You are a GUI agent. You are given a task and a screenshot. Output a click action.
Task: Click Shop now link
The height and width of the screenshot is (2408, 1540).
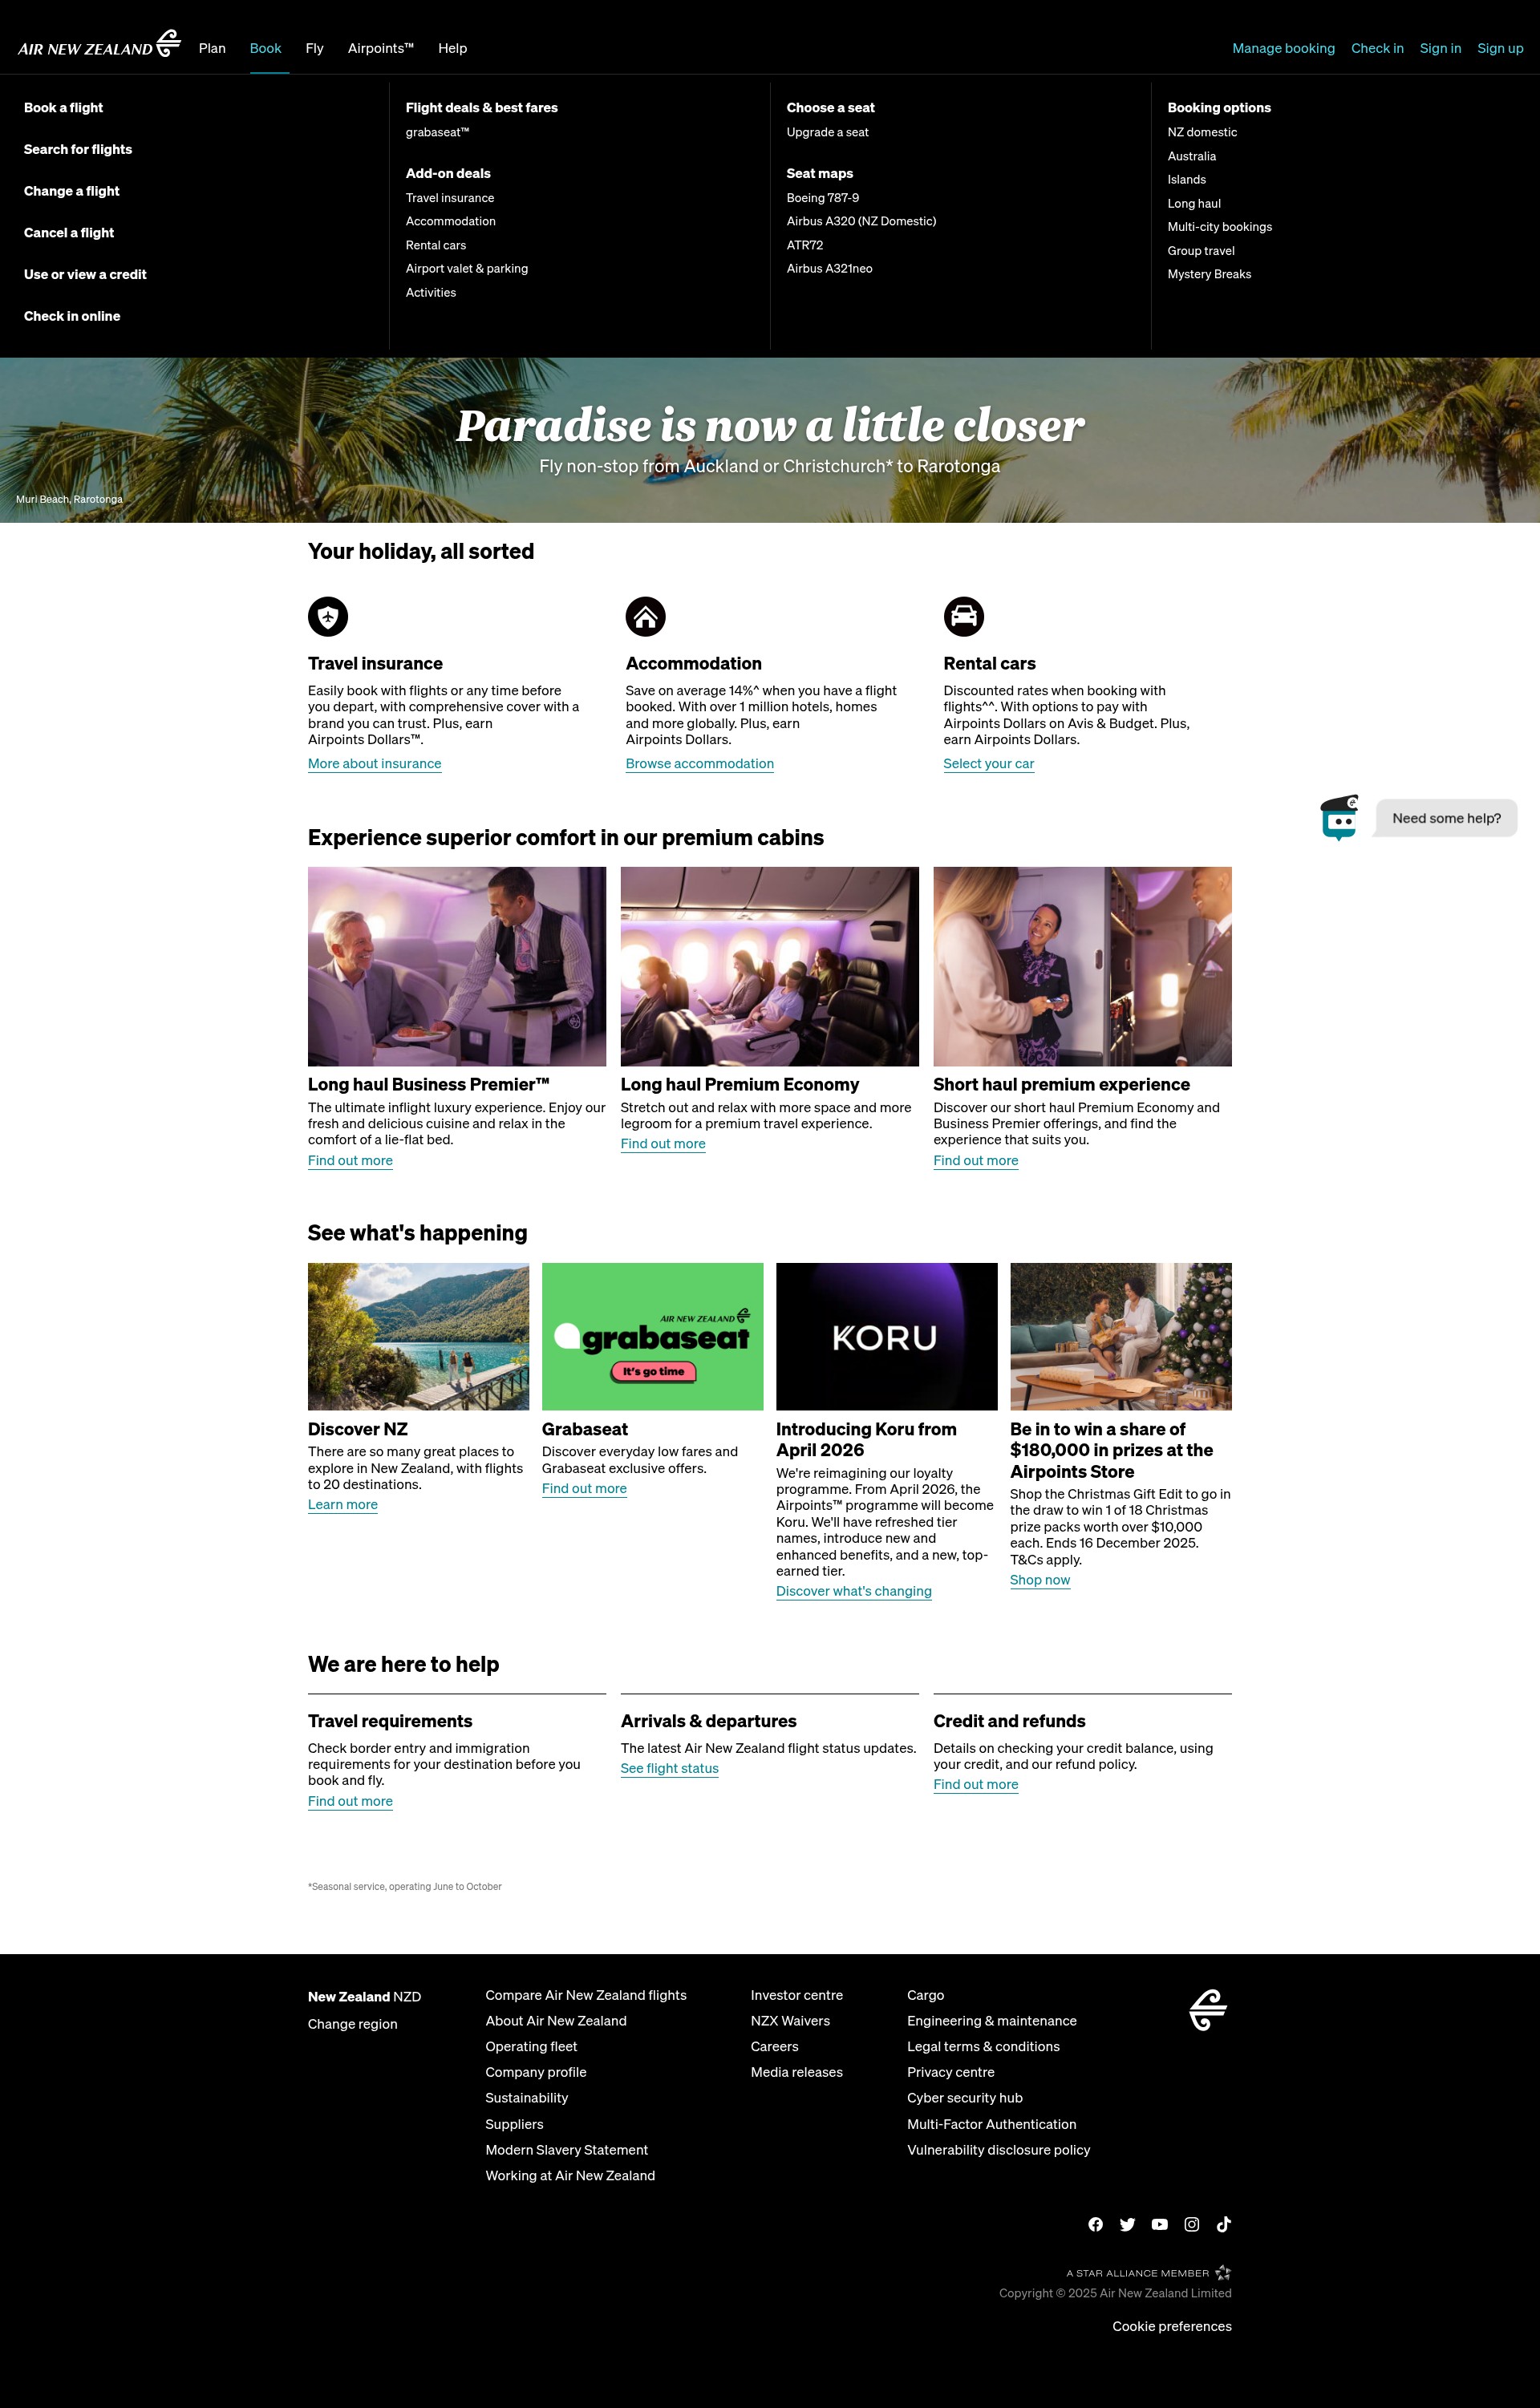pos(1039,1580)
